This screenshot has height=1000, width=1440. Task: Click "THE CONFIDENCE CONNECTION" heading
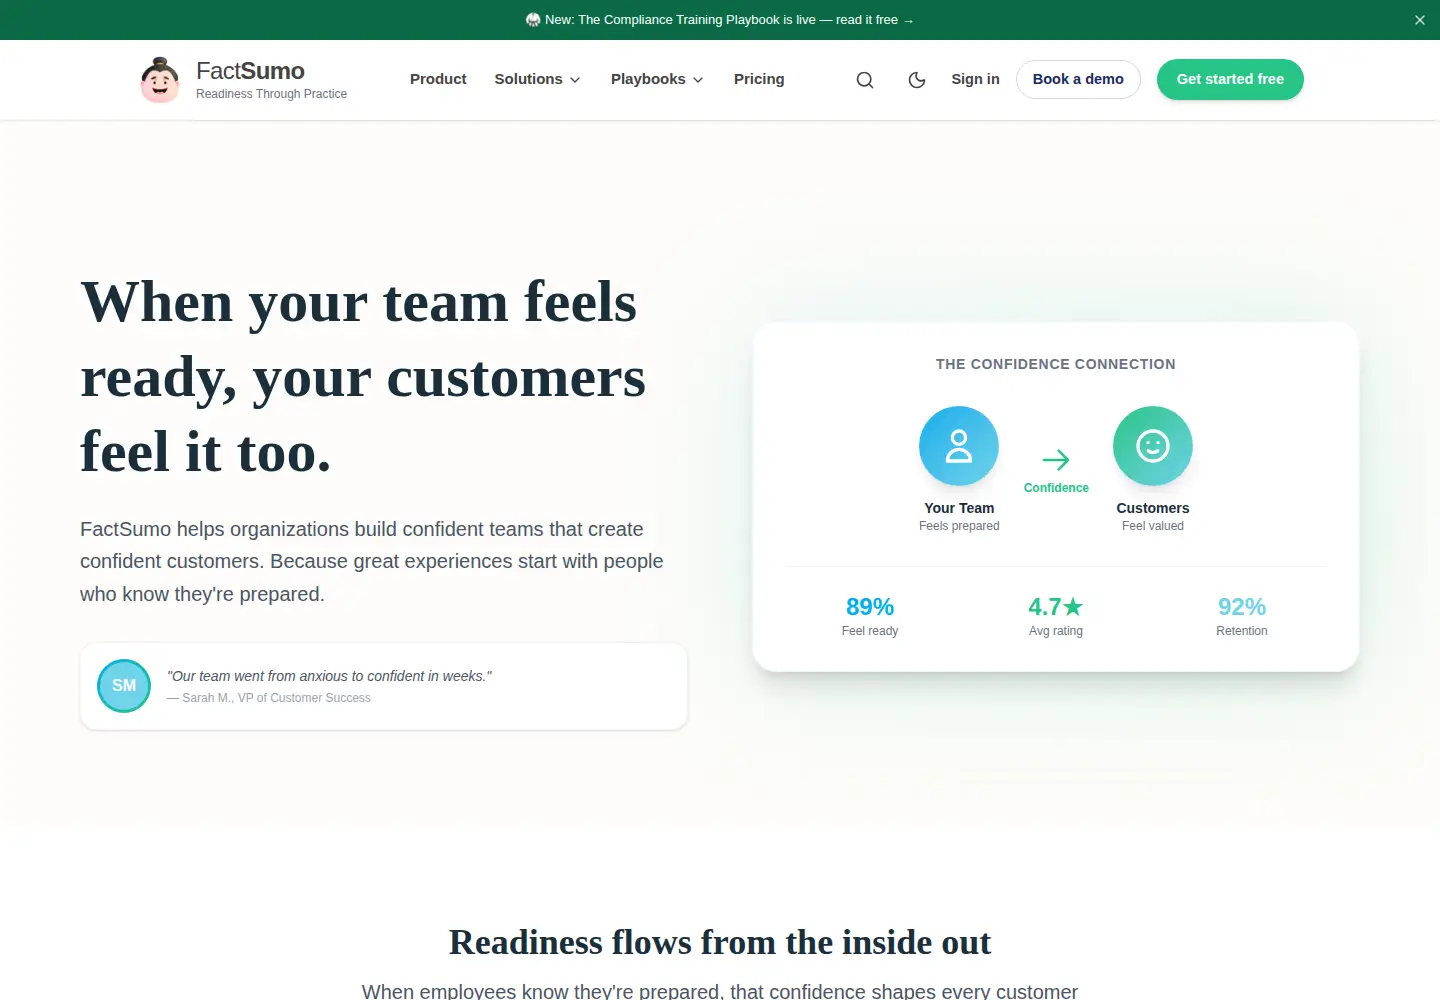1056,364
